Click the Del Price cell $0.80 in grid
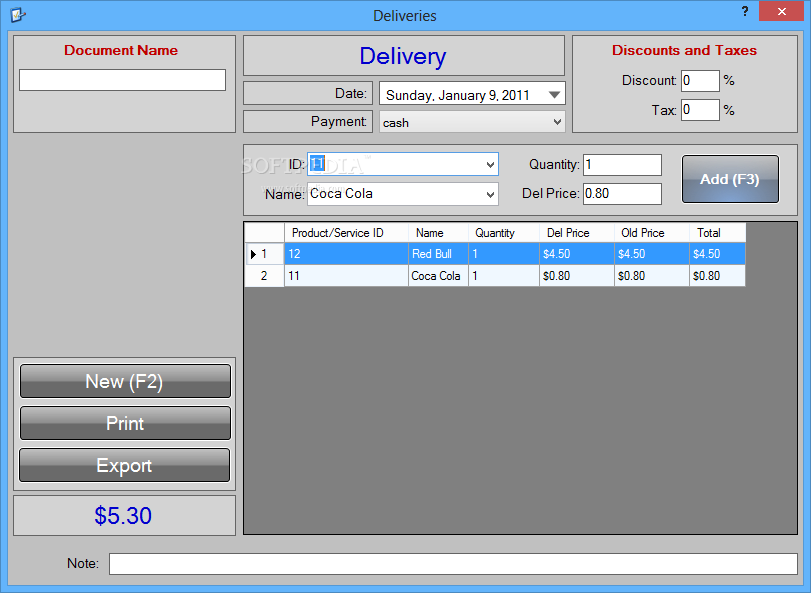The height and width of the screenshot is (593, 811). point(577,276)
